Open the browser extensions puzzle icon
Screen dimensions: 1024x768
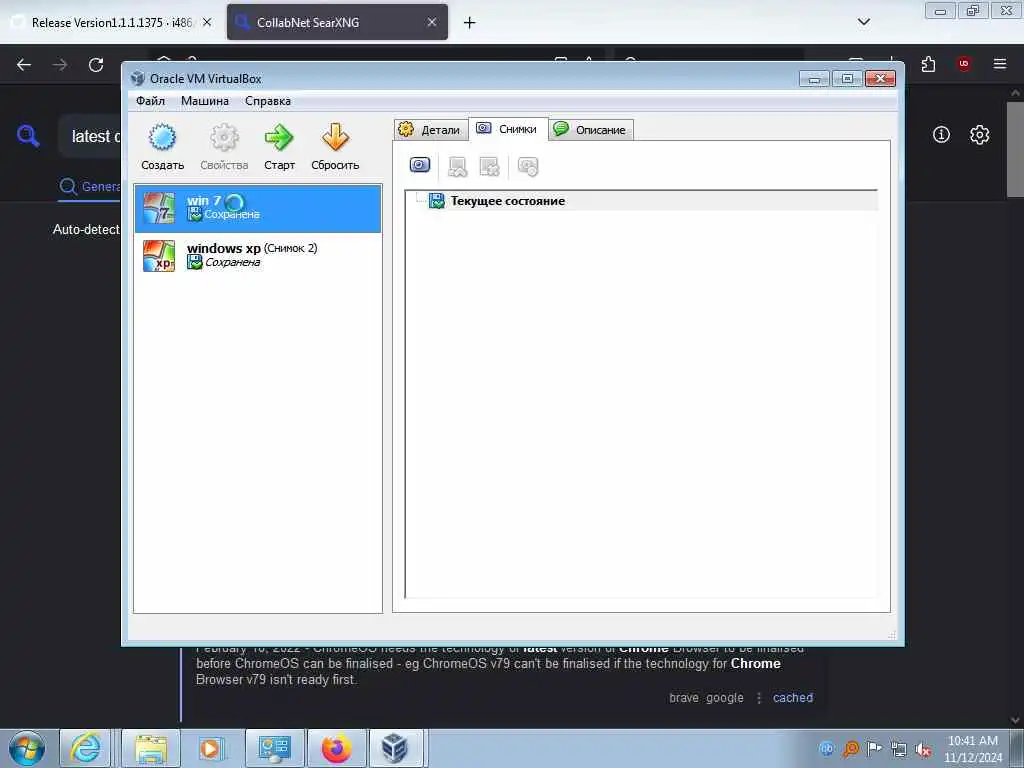tap(928, 64)
